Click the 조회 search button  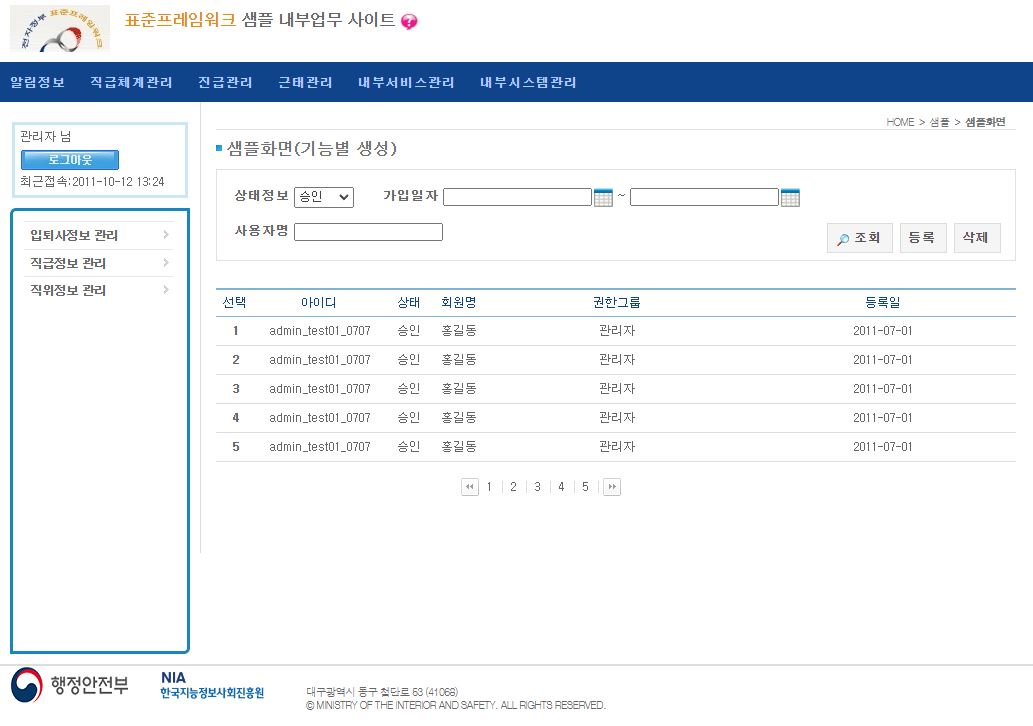859,238
